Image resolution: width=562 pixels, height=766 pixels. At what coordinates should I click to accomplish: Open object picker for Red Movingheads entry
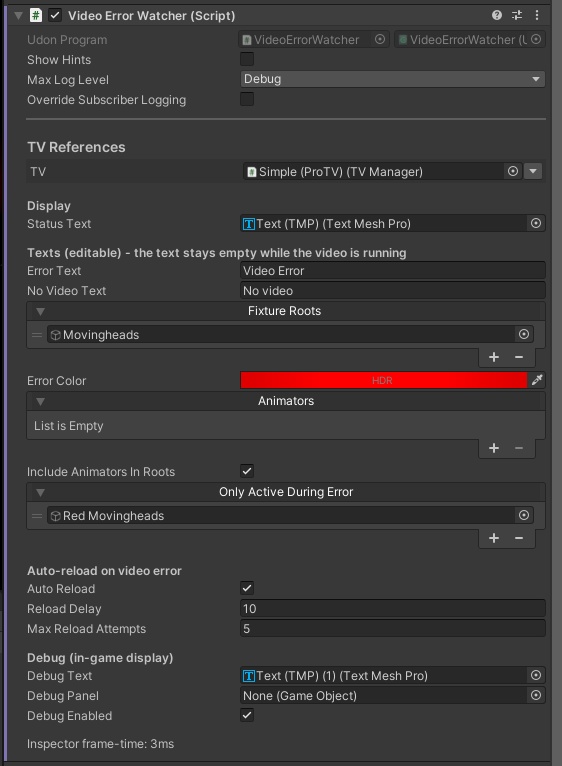(524, 515)
